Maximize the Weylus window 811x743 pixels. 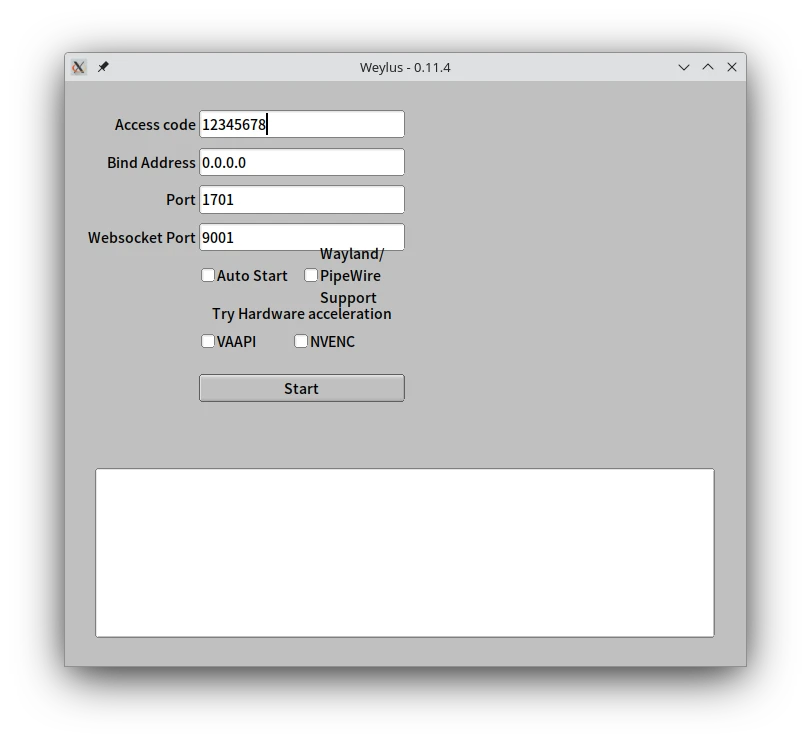click(708, 67)
